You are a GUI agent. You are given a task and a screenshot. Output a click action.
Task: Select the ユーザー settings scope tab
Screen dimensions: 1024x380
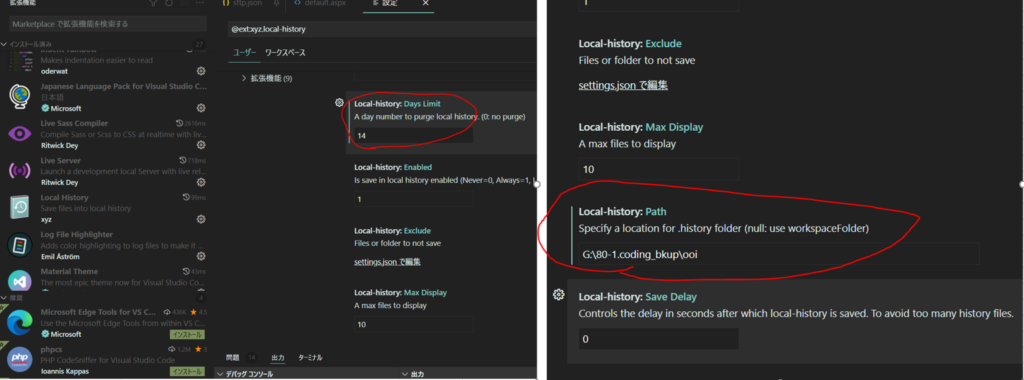pyautogui.click(x=245, y=53)
